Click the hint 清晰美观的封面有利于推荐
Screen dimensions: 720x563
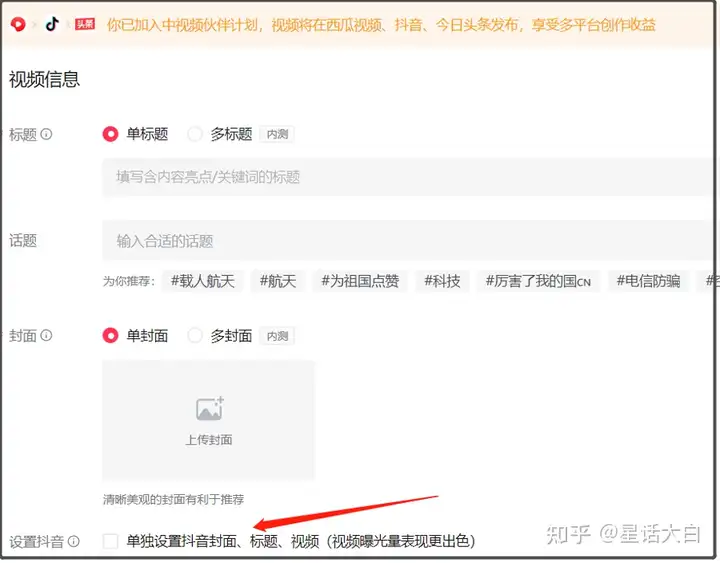pyautogui.click(x=174, y=499)
